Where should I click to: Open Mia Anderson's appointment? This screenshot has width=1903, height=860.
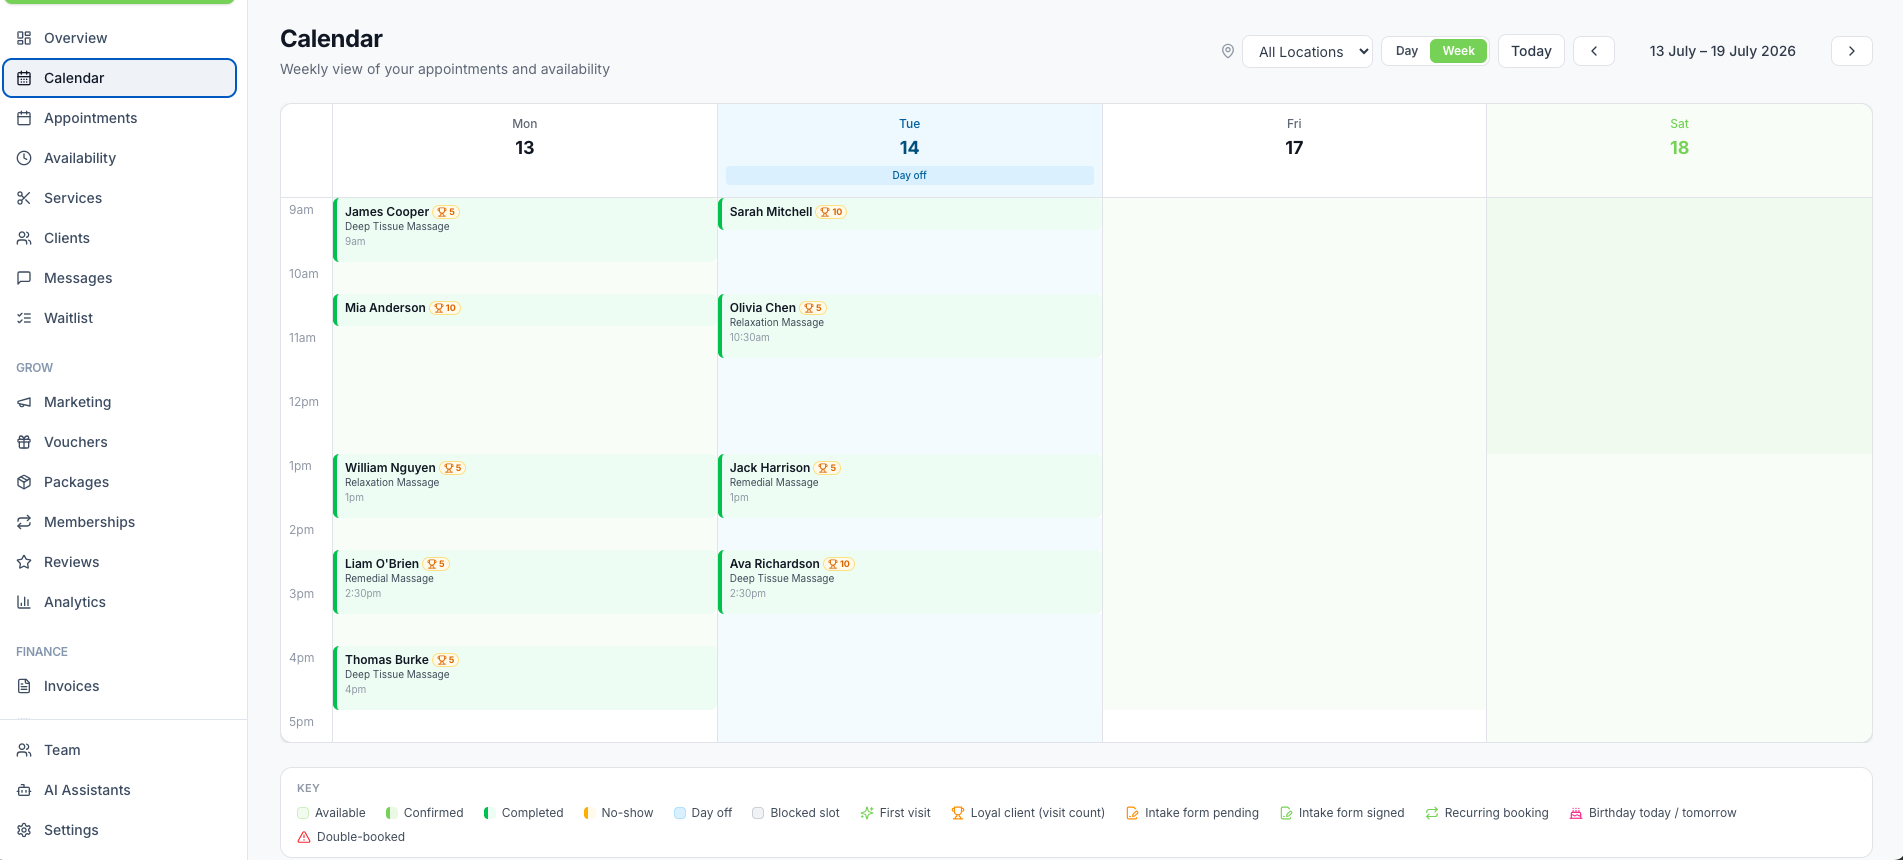pos(525,310)
